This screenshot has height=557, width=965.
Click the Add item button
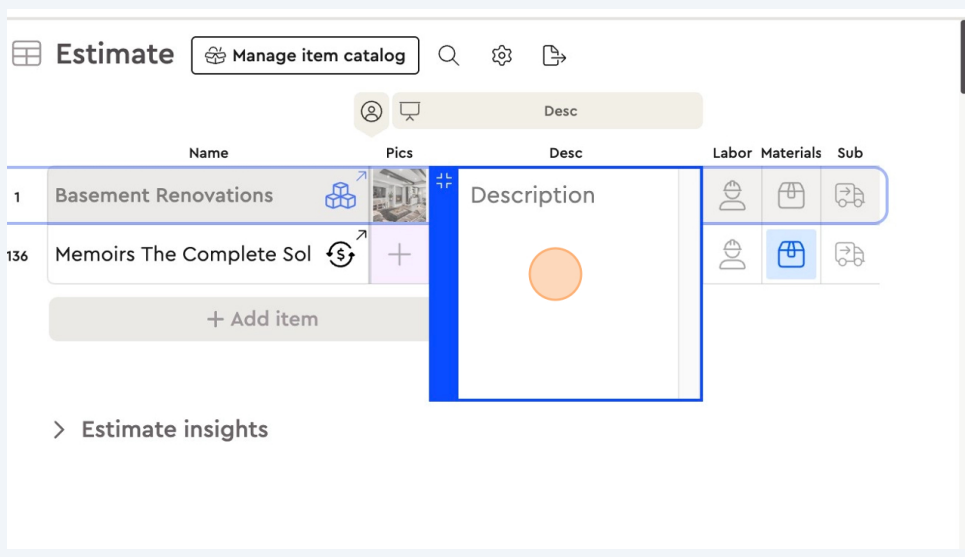point(261,319)
